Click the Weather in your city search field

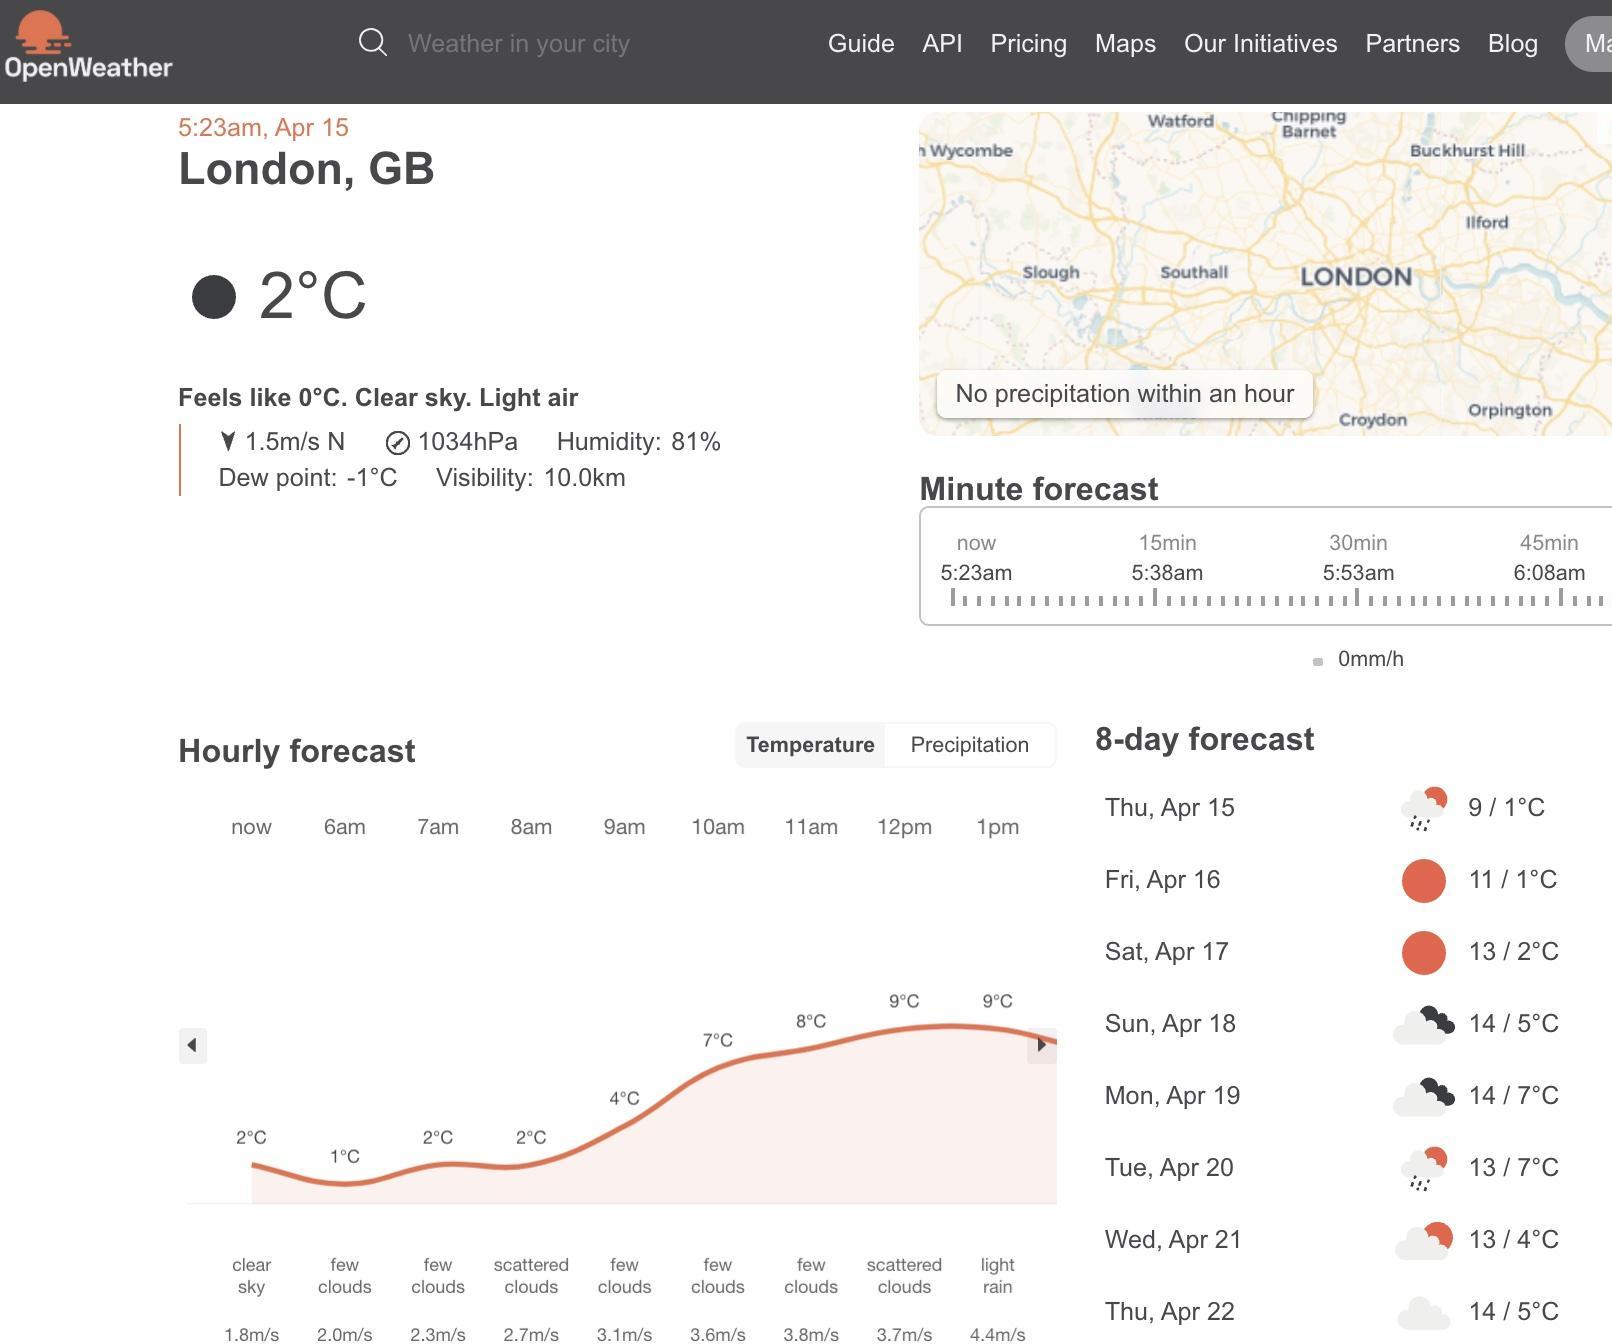[519, 43]
